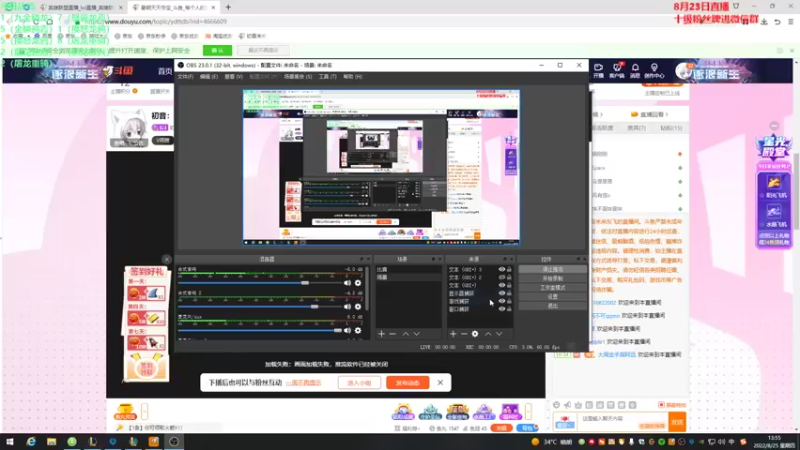This screenshot has width=800, height=450.
Task: Open the OBS View (V) menu
Action: pos(234,77)
